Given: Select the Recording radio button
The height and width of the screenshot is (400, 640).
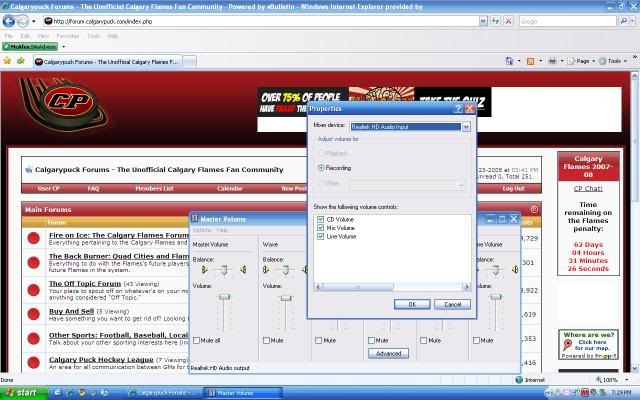Looking at the screenshot, I should [x=321, y=168].
